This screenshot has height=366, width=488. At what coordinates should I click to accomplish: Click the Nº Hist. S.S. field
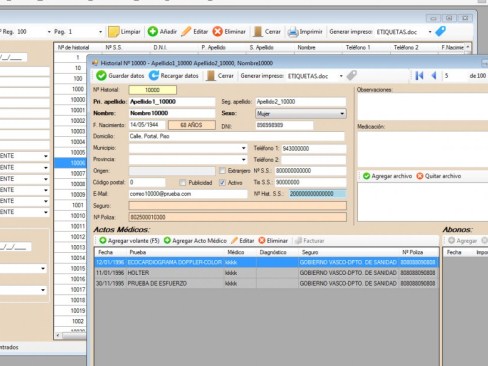[317, 194]
